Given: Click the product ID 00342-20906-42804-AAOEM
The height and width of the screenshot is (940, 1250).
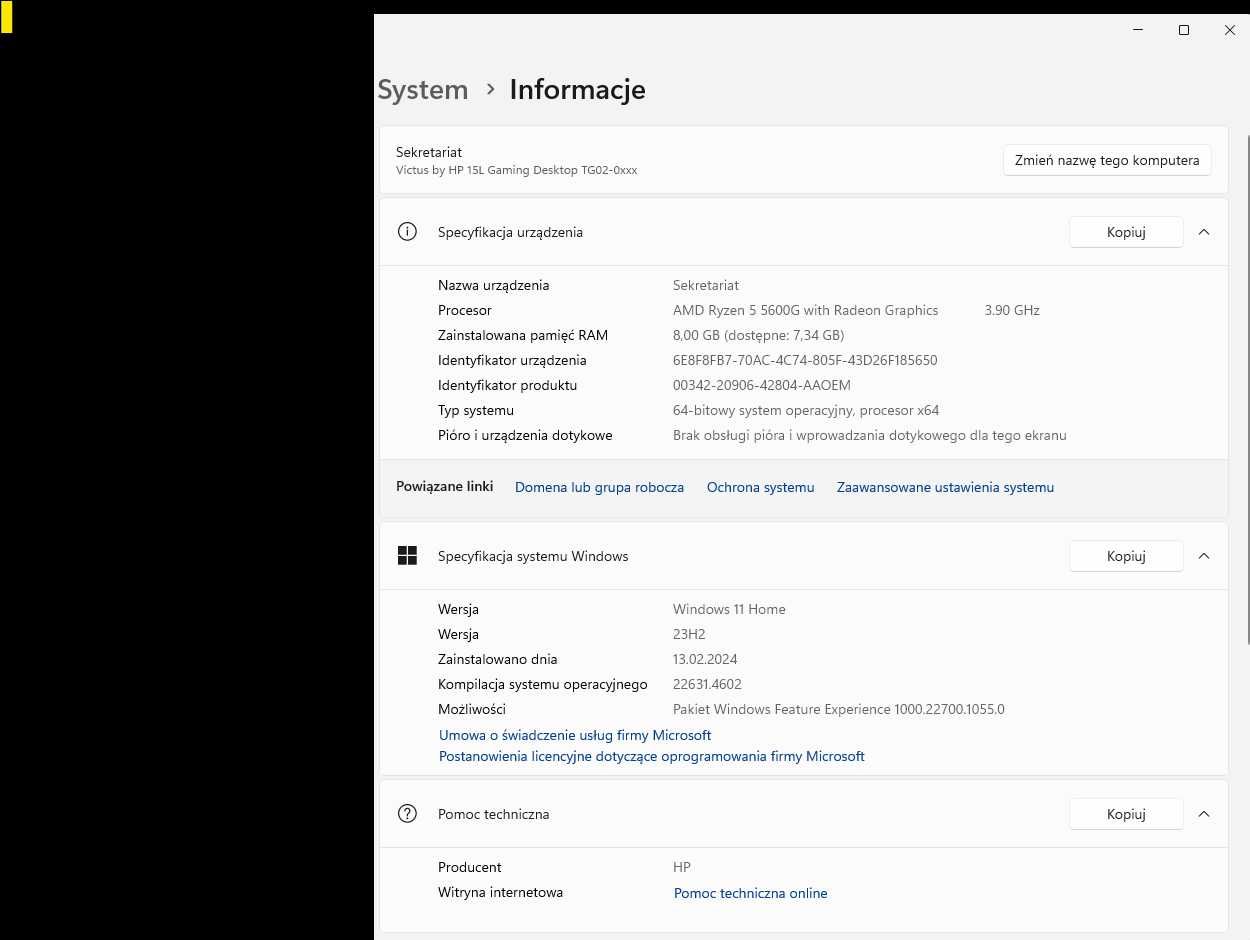Looking at the screenshot, I should (762, 385).
